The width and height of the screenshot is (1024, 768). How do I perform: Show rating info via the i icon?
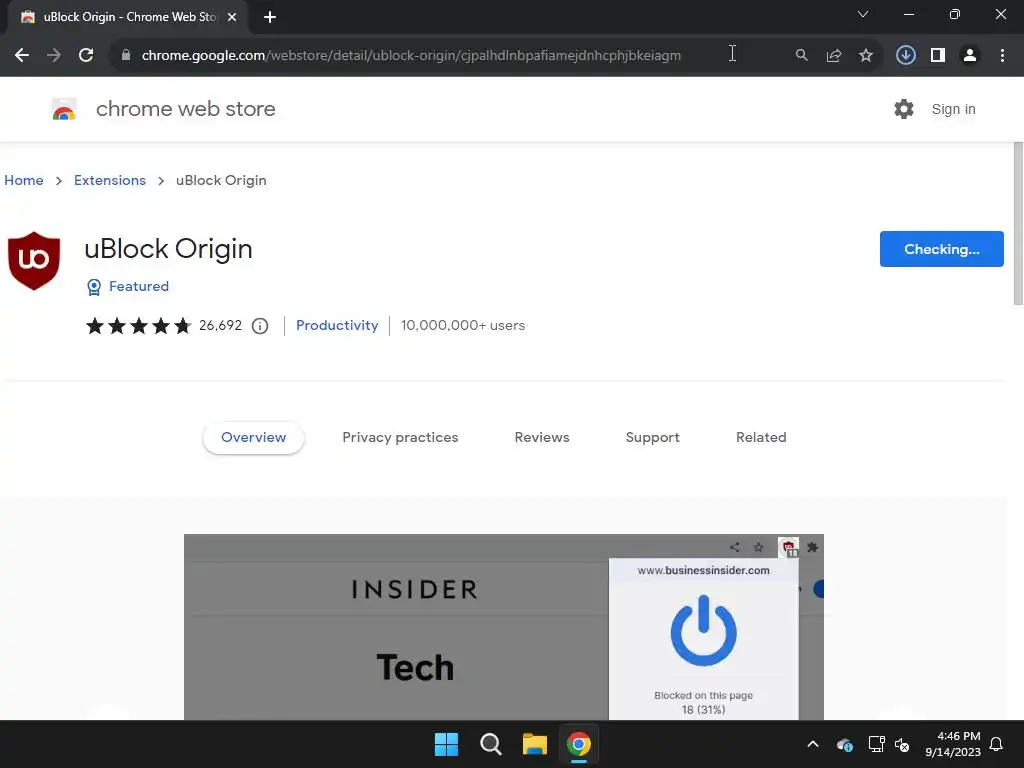(x=260, y=326)
